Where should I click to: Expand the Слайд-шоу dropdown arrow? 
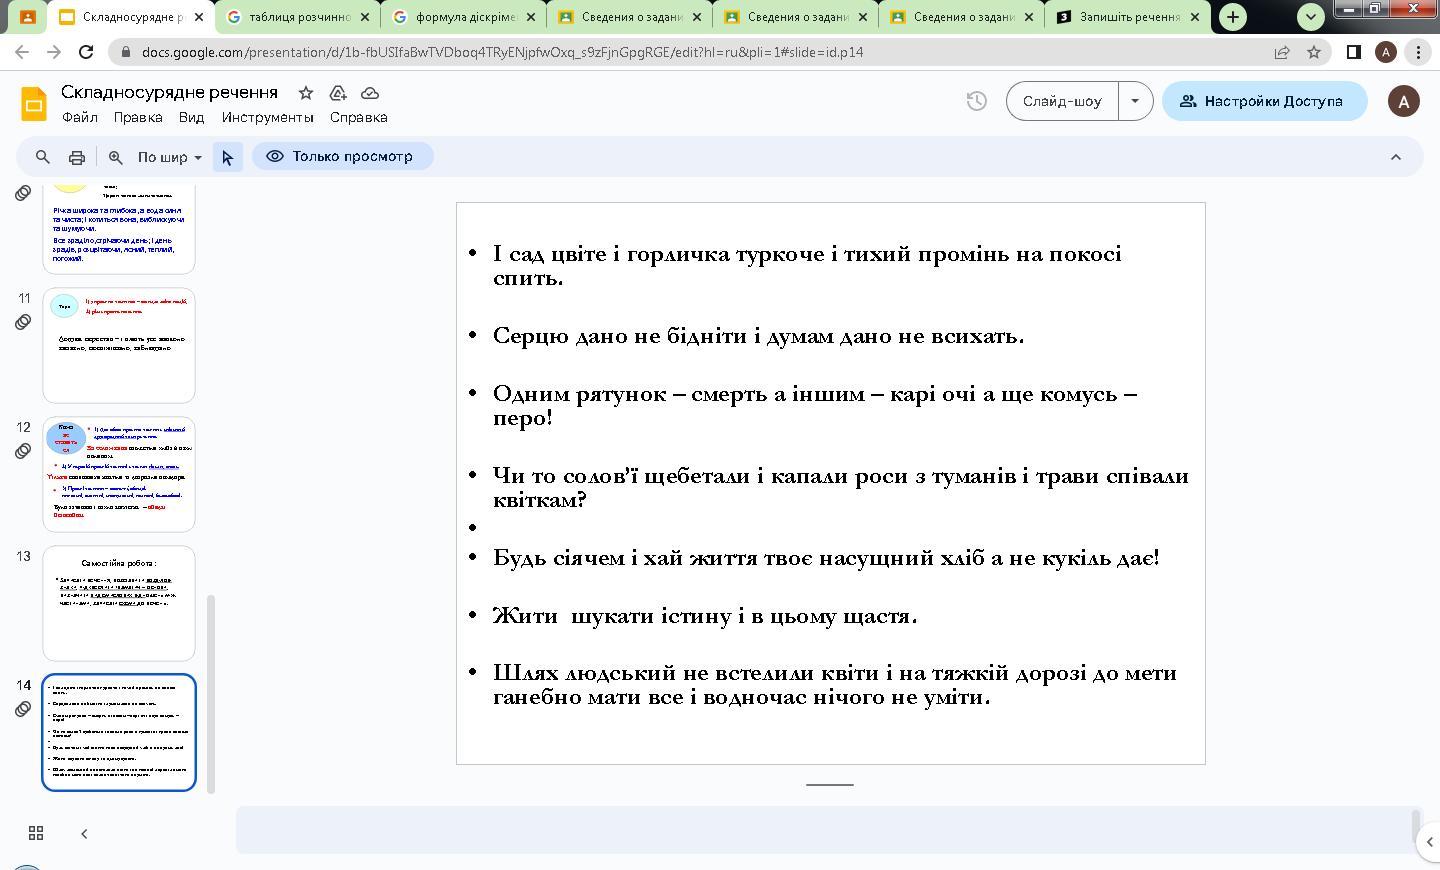point(1135,101)
